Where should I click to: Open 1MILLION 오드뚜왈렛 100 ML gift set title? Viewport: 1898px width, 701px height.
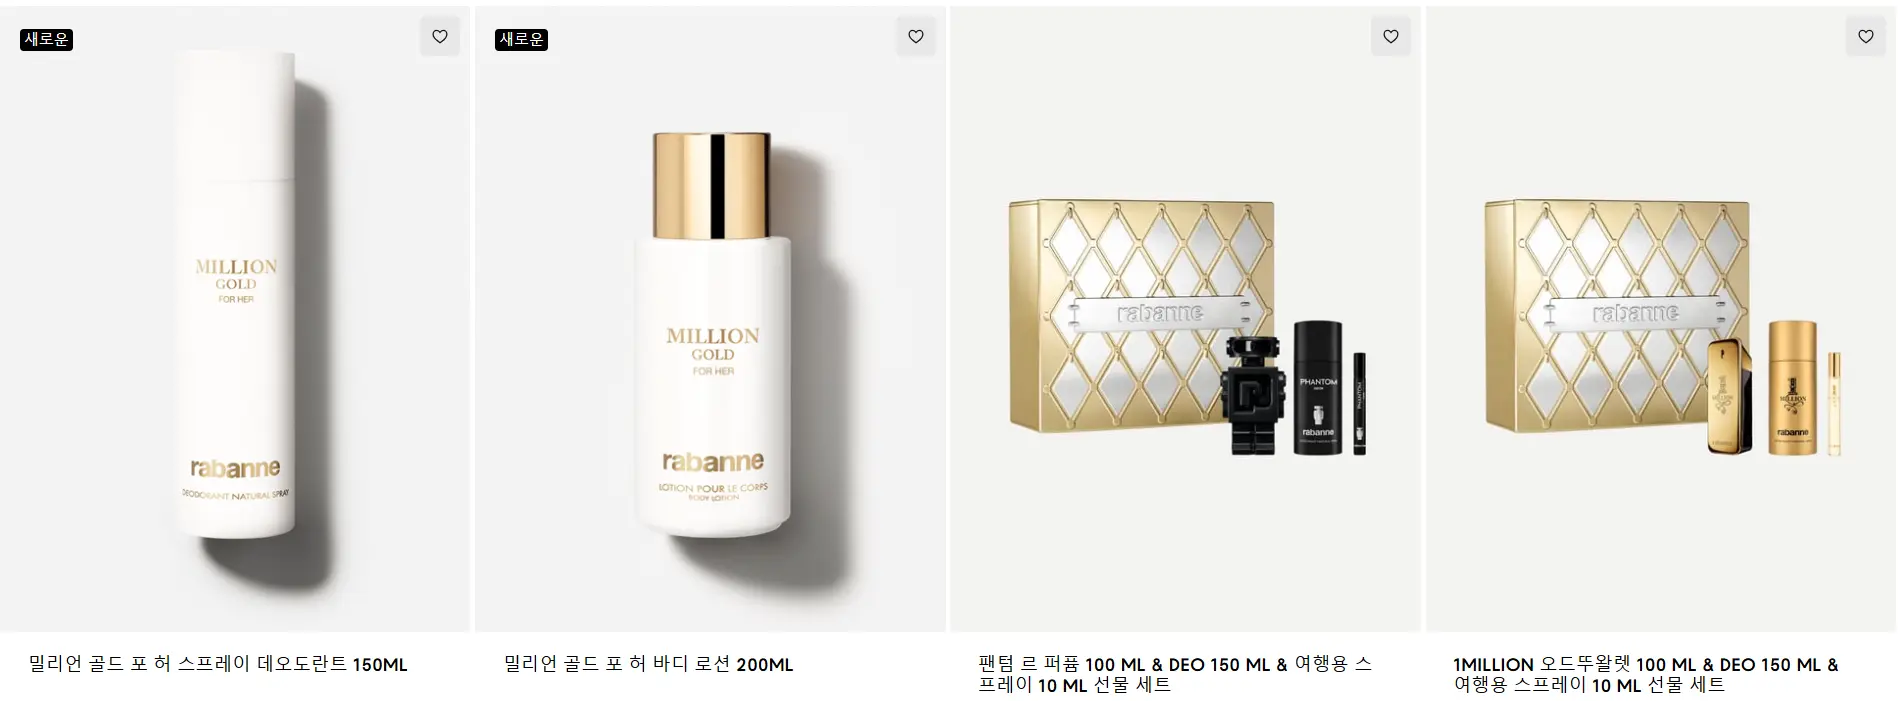(1646, 675)
